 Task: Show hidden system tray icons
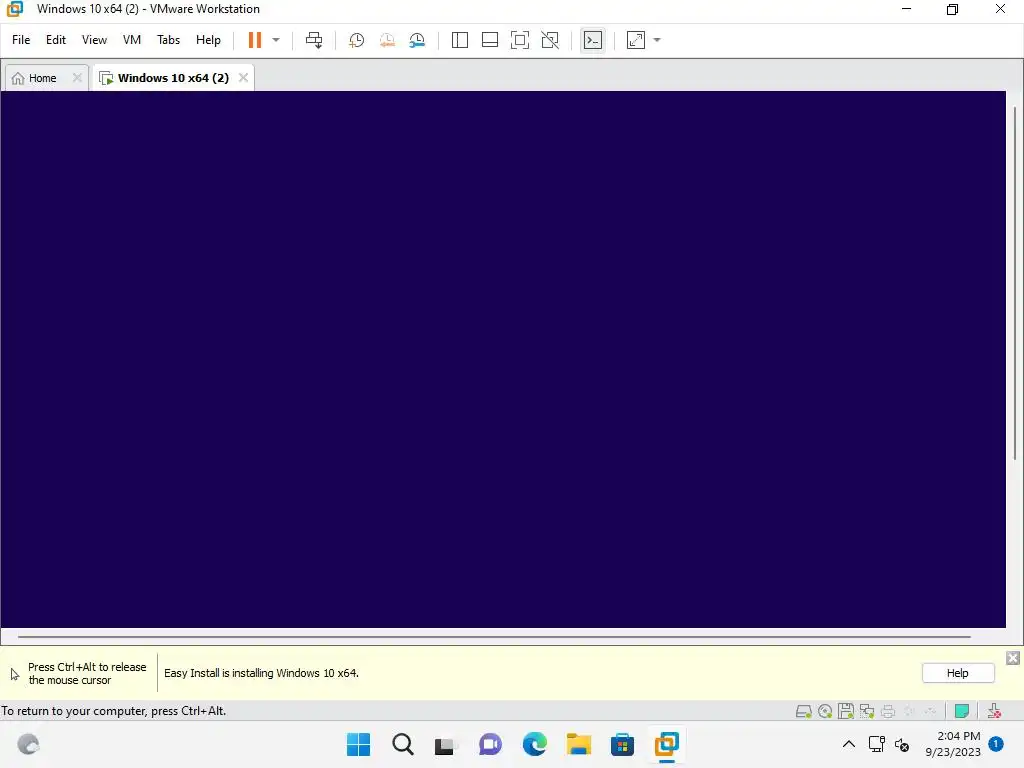pyautogui.click(x=849, y=744)
